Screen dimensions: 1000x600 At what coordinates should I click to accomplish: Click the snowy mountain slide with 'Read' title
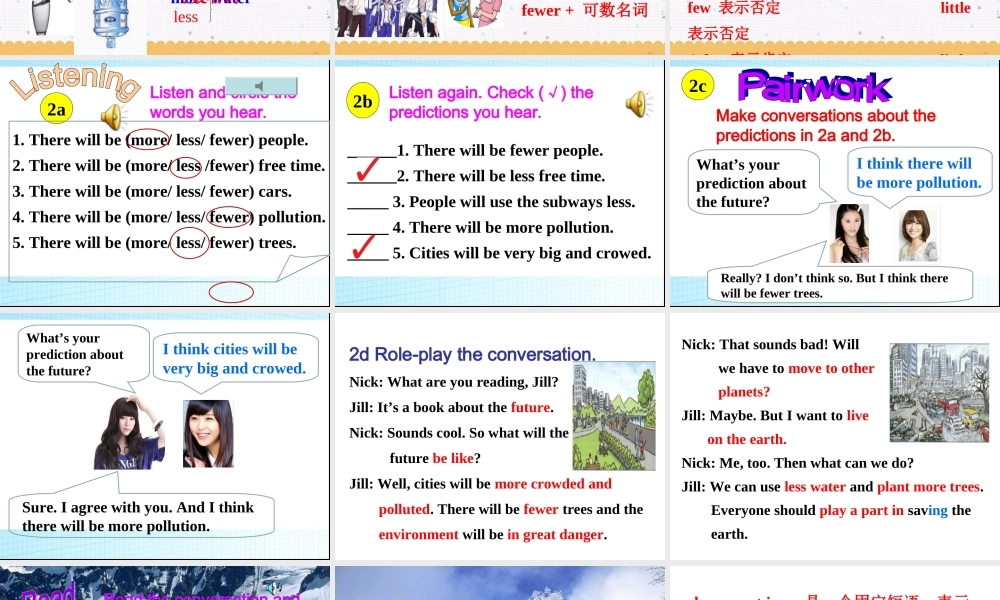tap(165, 583)
